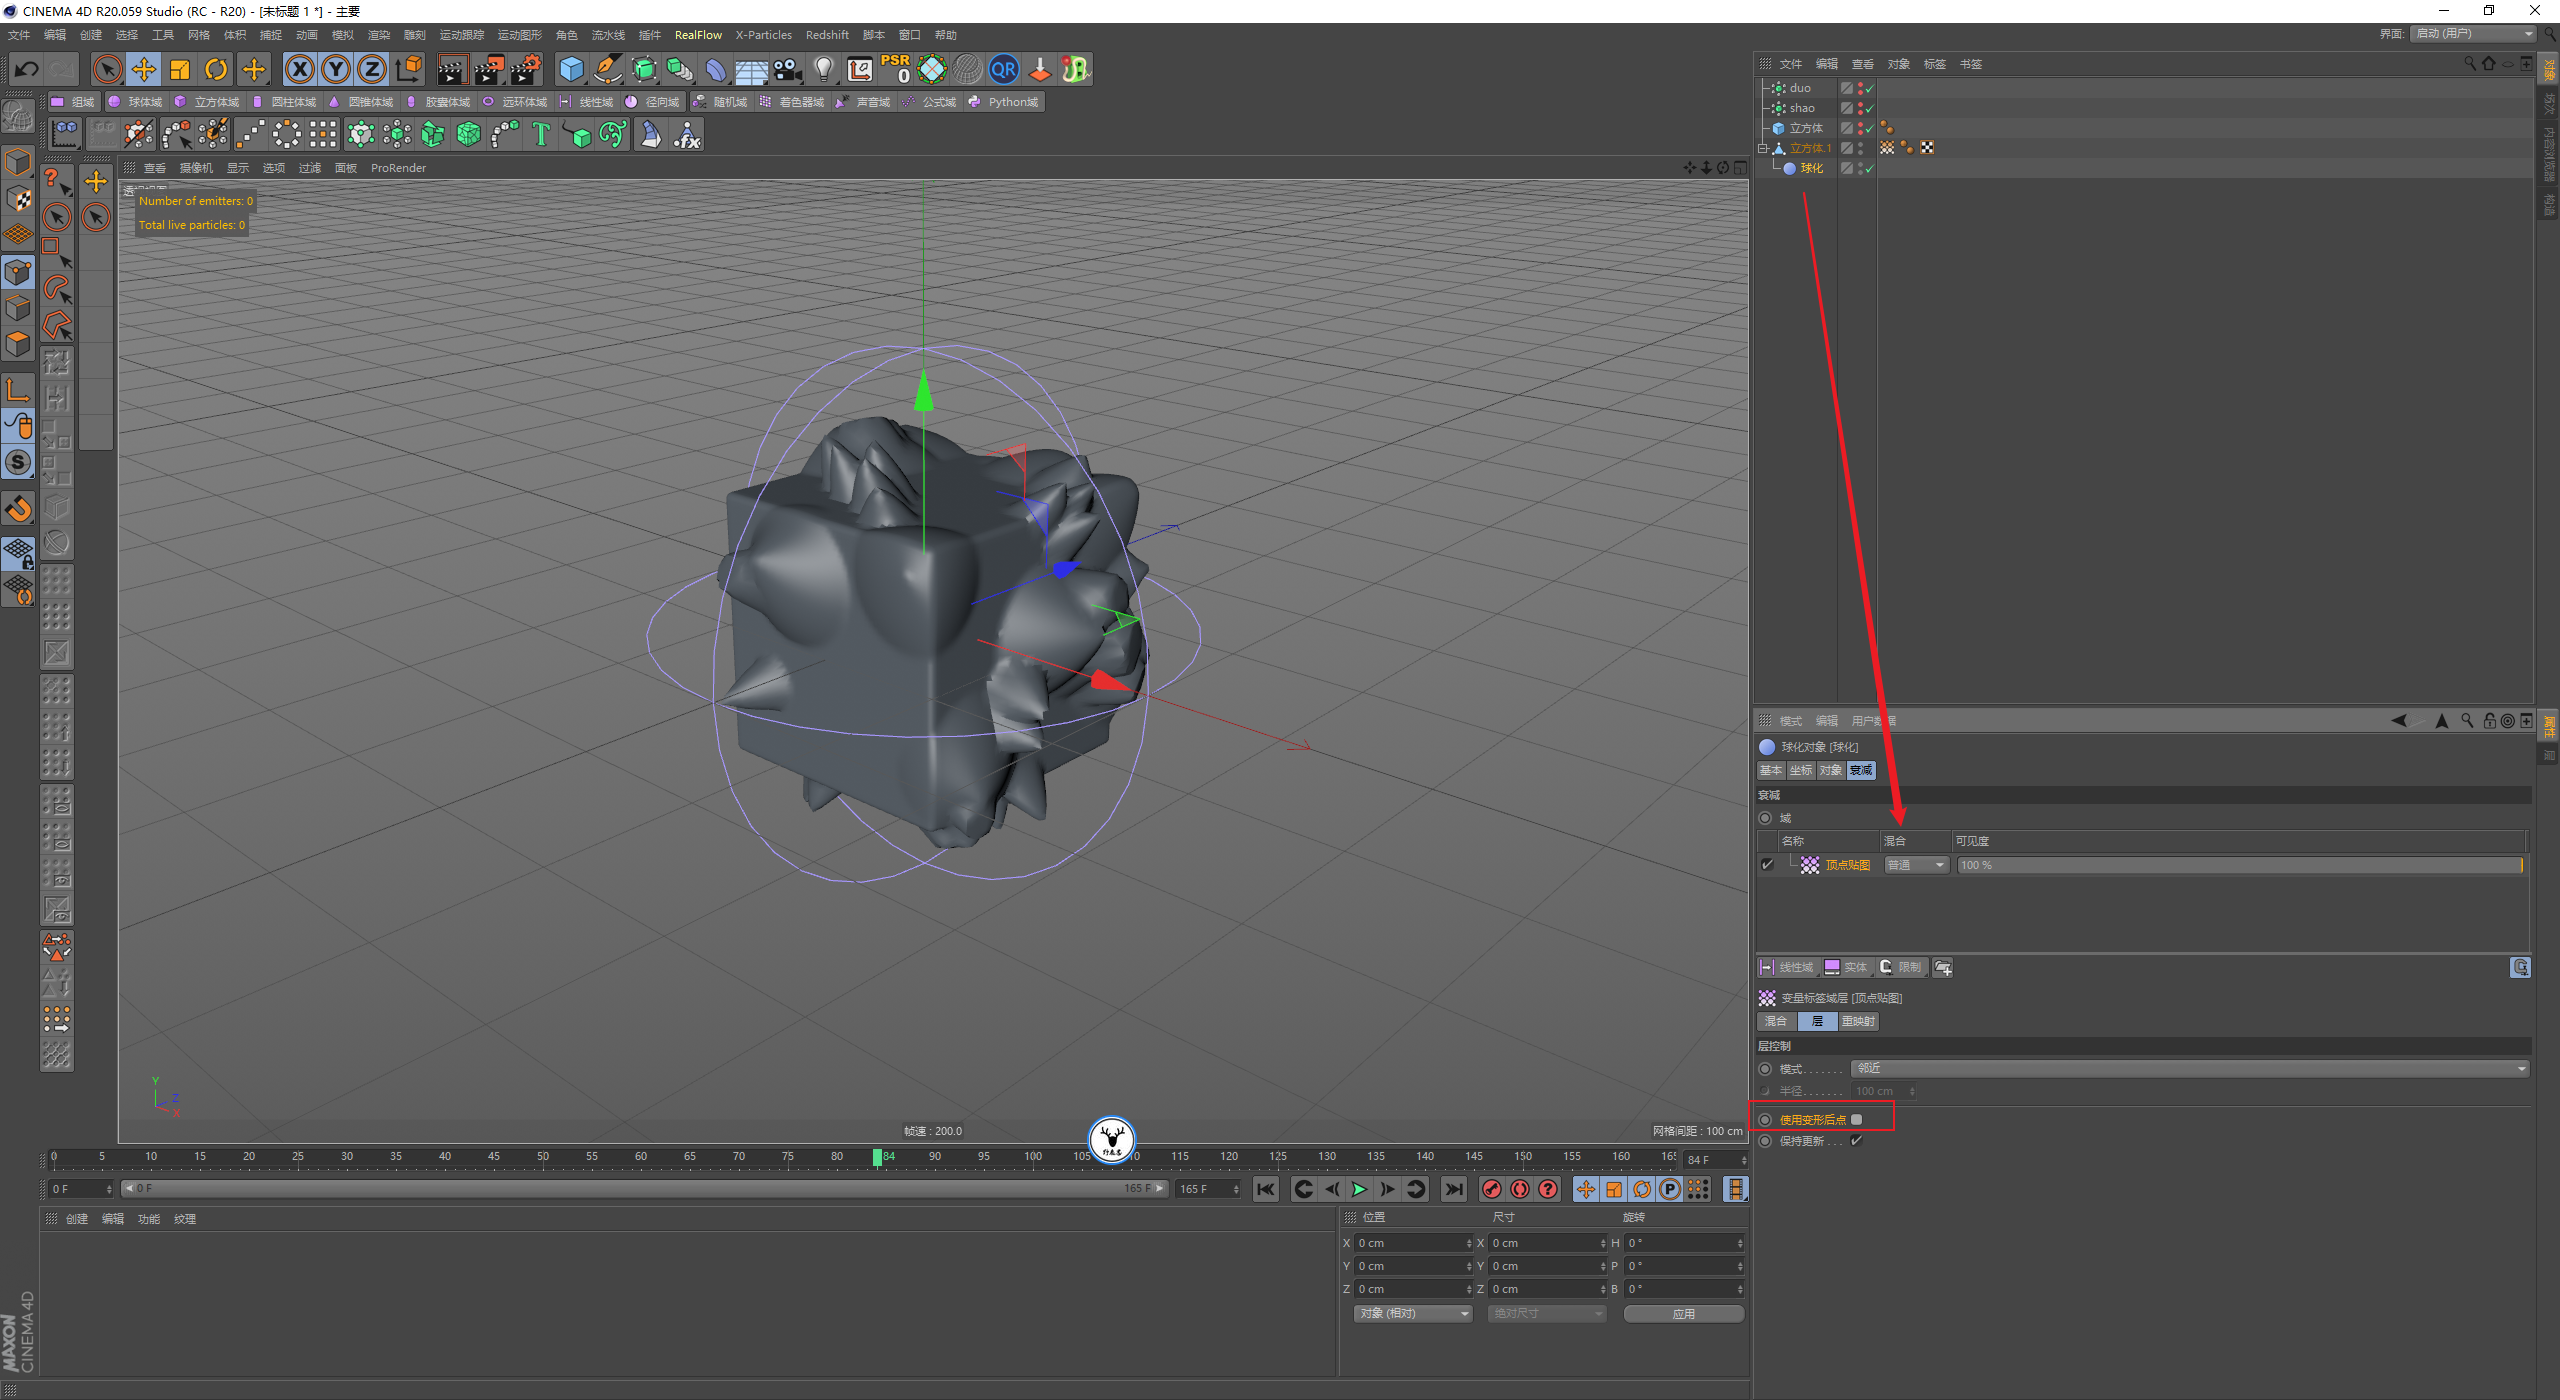
Task: Click the Rotate tool icon
Action: coord(216,69)
